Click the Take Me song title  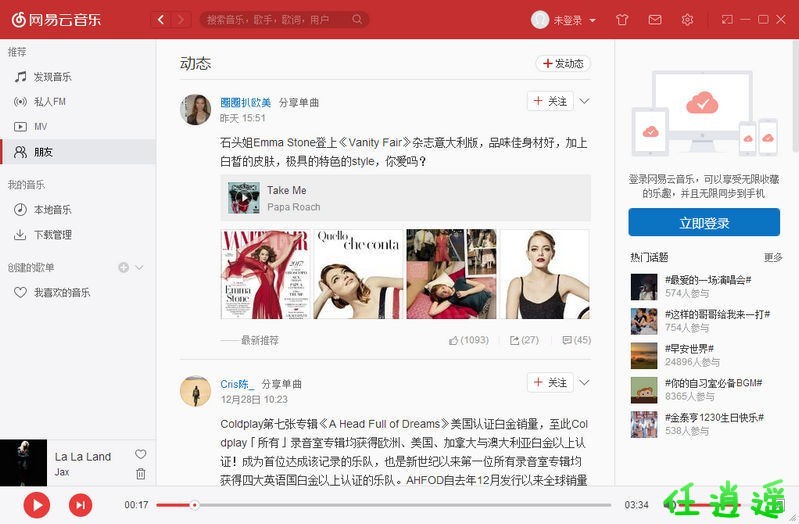[x=286, y=190]
